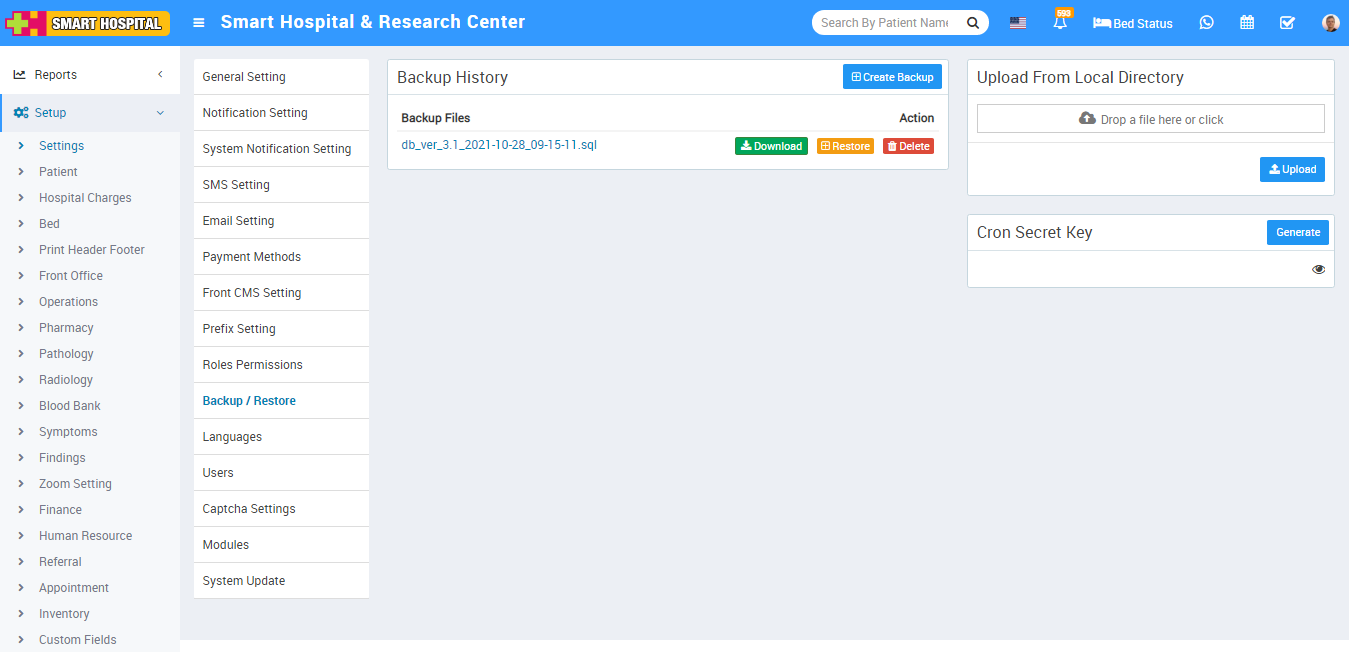Open the notifications bell icon

click(1060, 22)
